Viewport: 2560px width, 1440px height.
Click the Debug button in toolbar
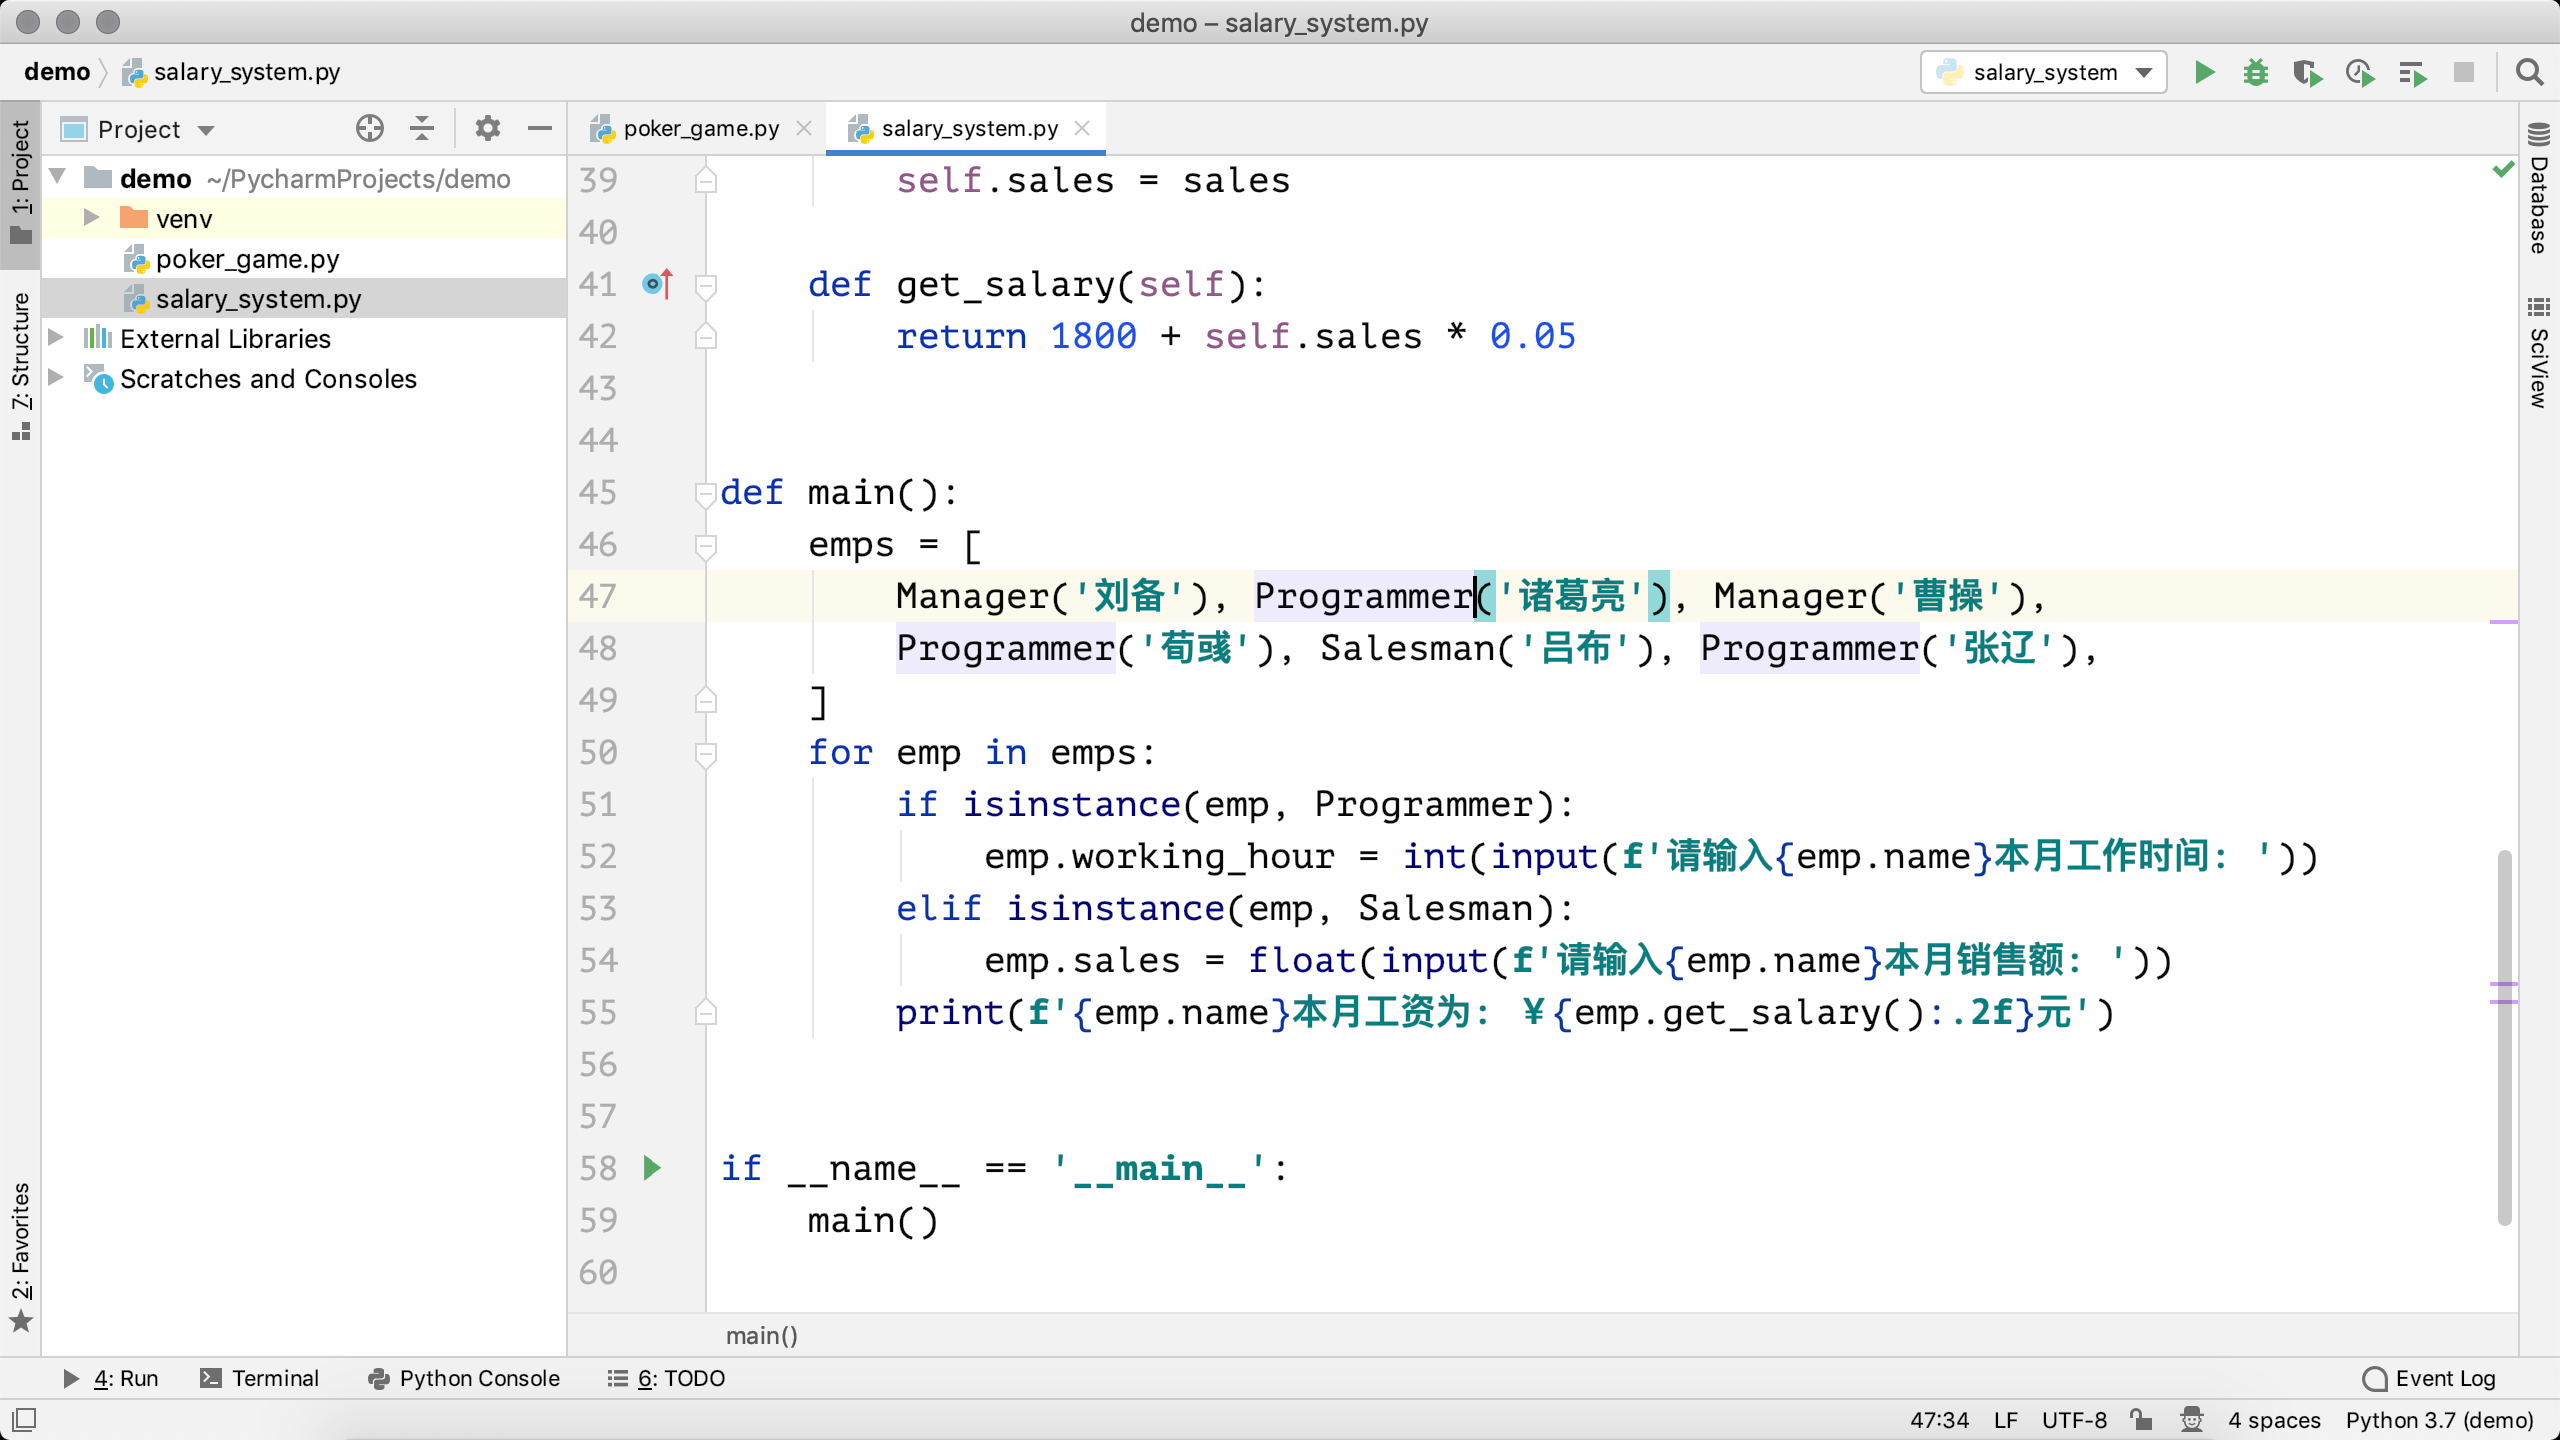[2258, 72]
